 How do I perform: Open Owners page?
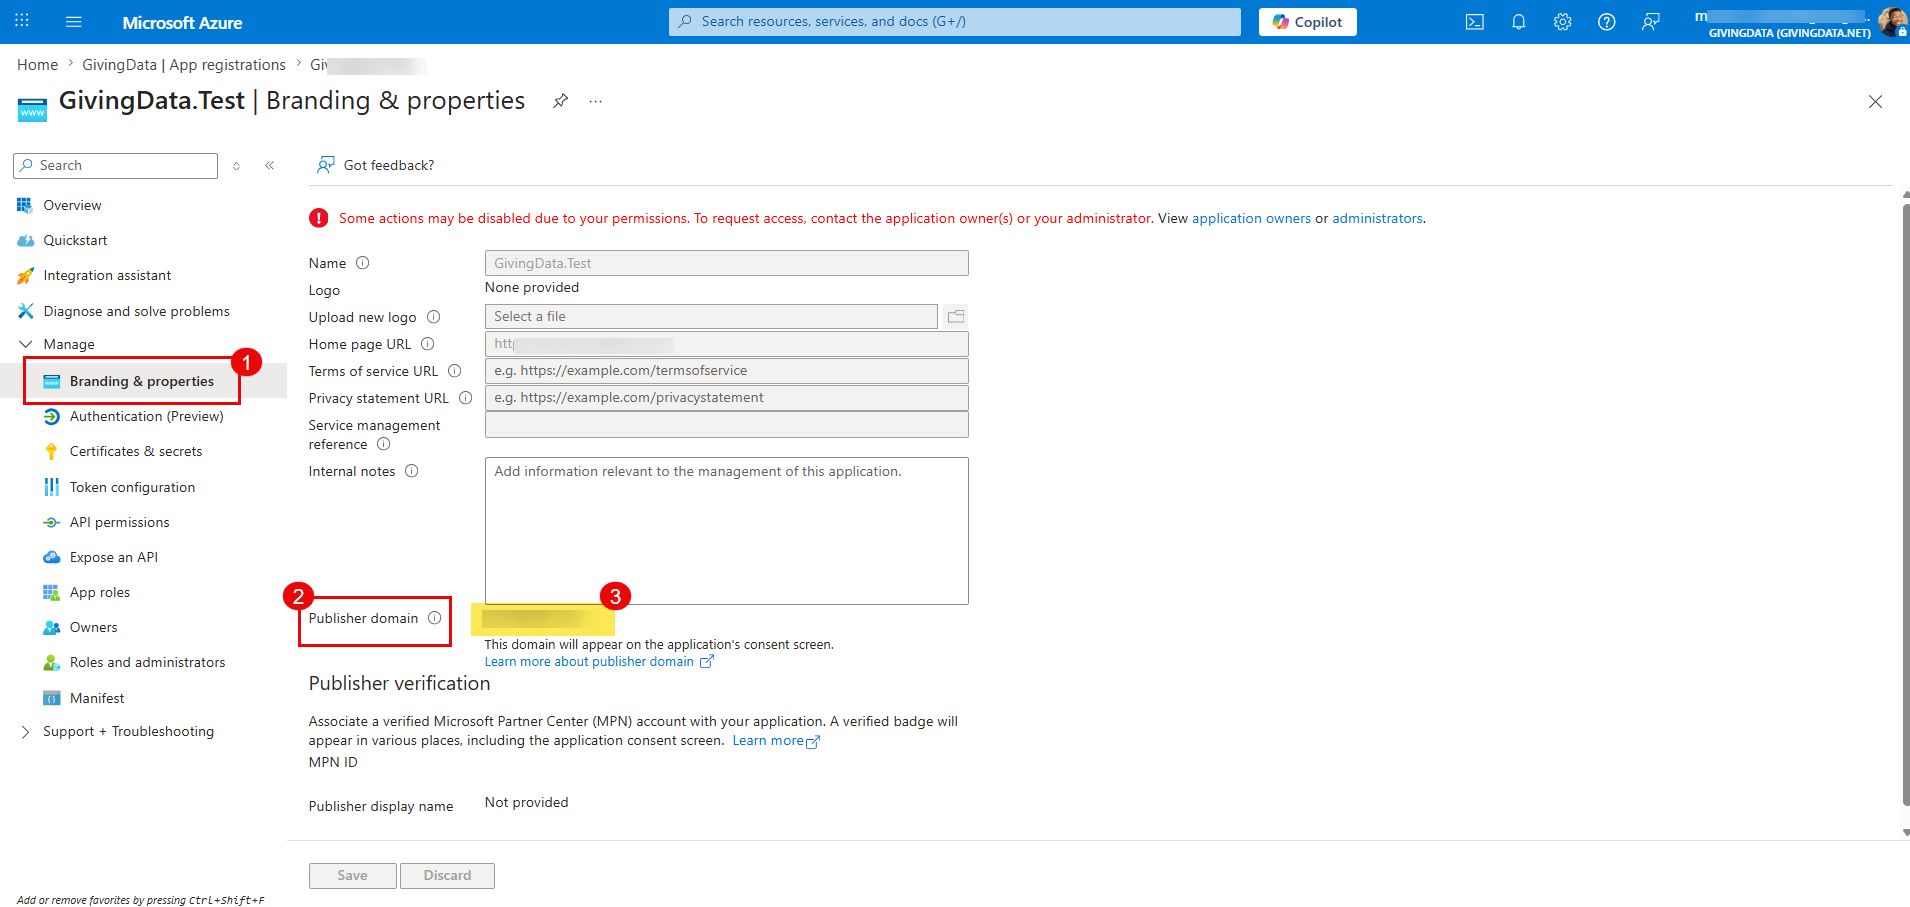coord(93,627)
